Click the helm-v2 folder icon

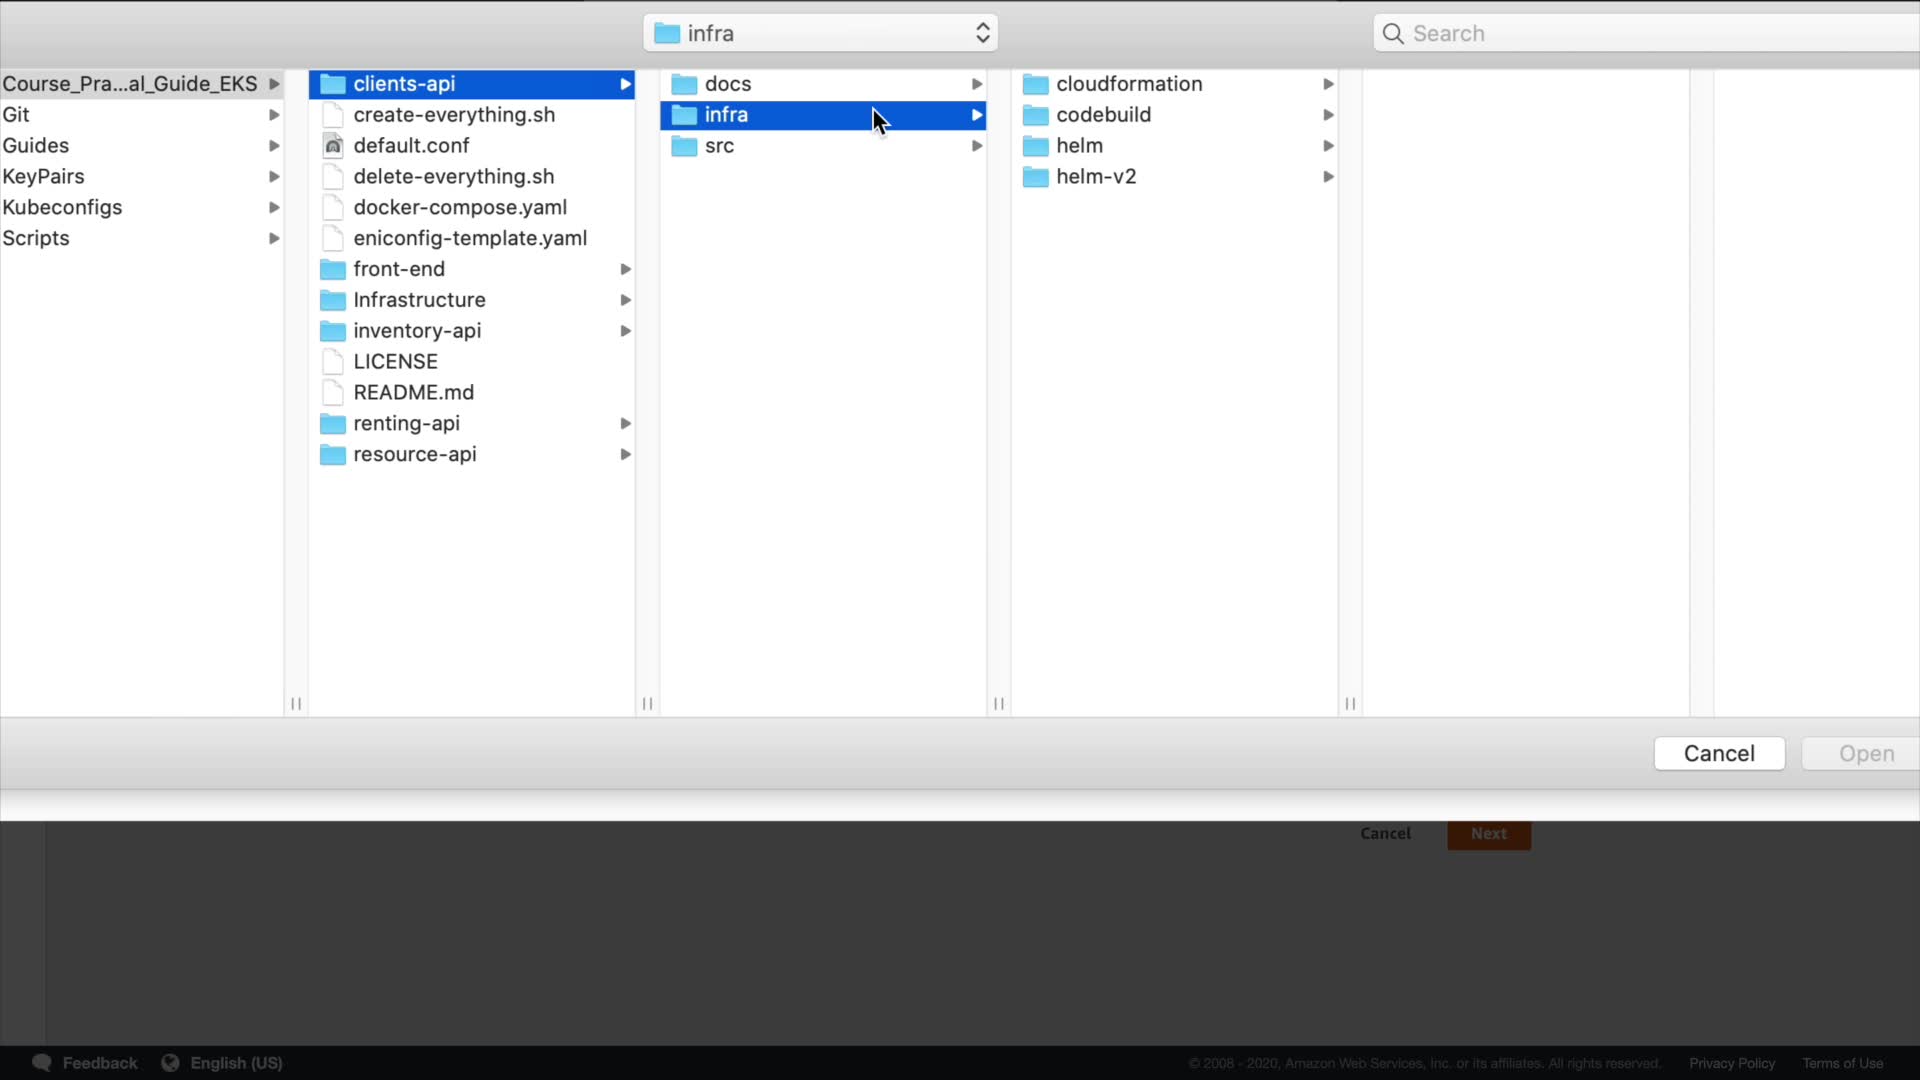(x=1035, y=177)
